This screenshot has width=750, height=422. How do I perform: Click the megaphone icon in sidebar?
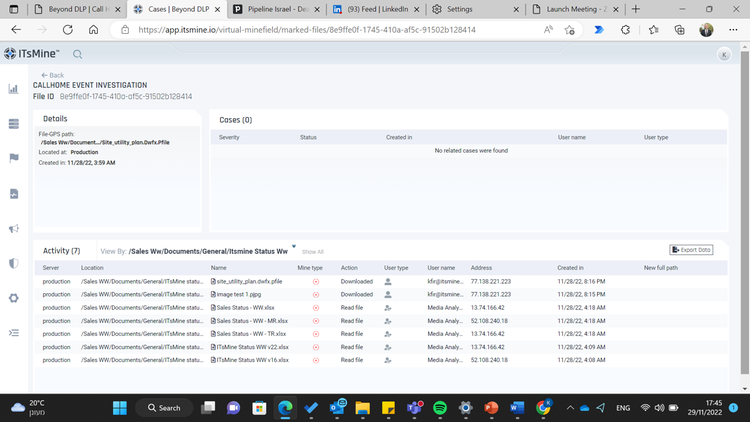tap(14, 228)
